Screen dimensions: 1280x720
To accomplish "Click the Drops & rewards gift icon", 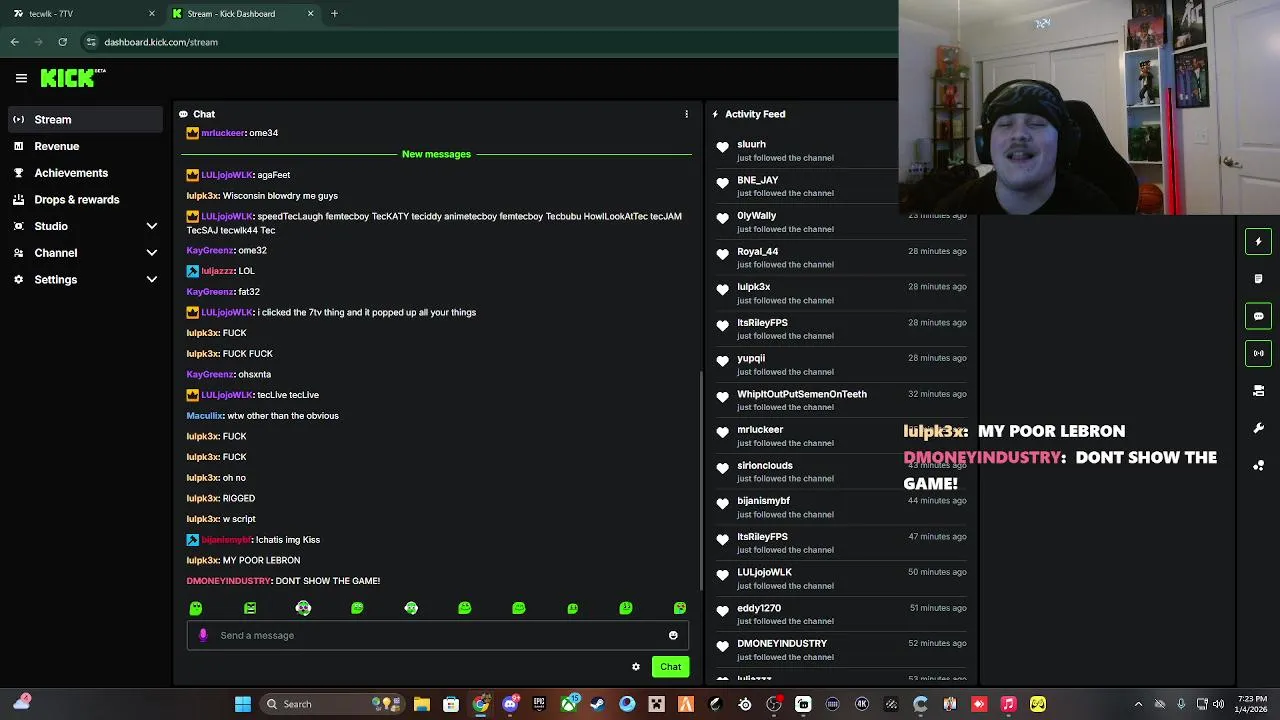I will [18, 199].
